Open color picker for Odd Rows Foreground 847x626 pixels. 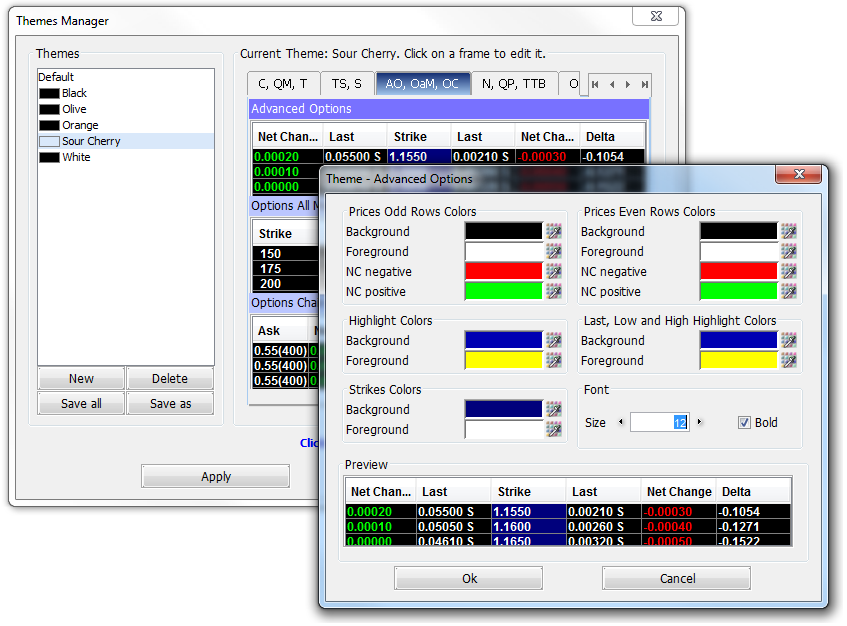pos(554,251)
